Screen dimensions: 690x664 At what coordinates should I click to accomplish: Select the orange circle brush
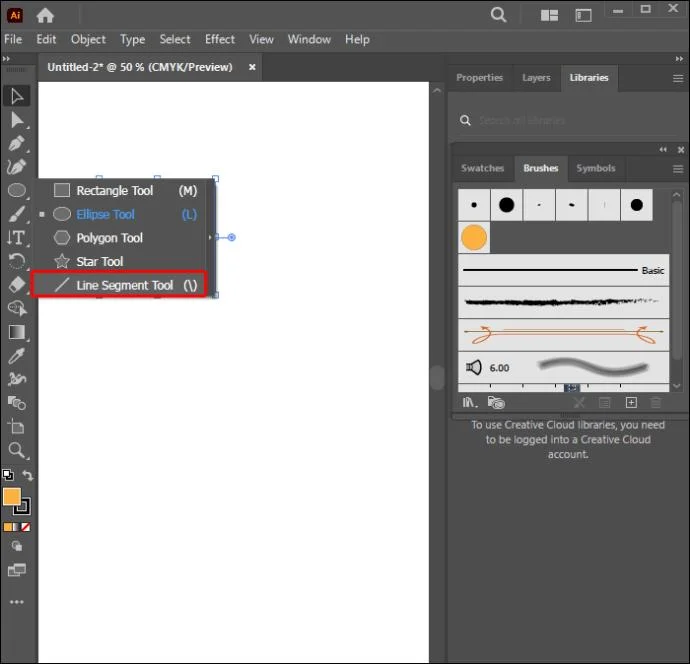473,238
